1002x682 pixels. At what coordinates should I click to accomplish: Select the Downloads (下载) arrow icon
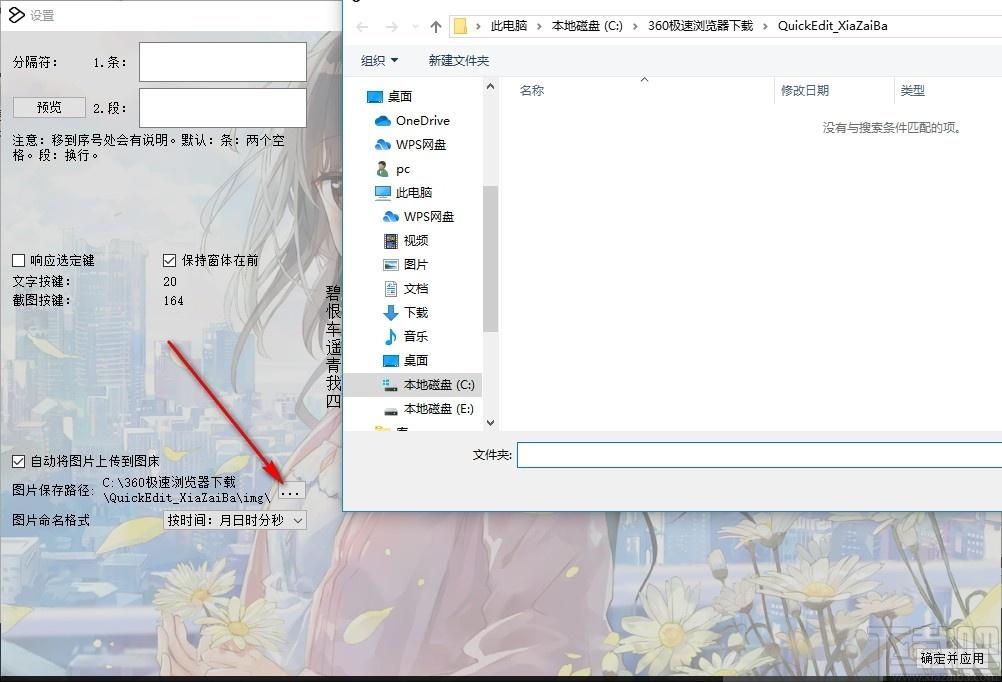(x=391, y=313)
